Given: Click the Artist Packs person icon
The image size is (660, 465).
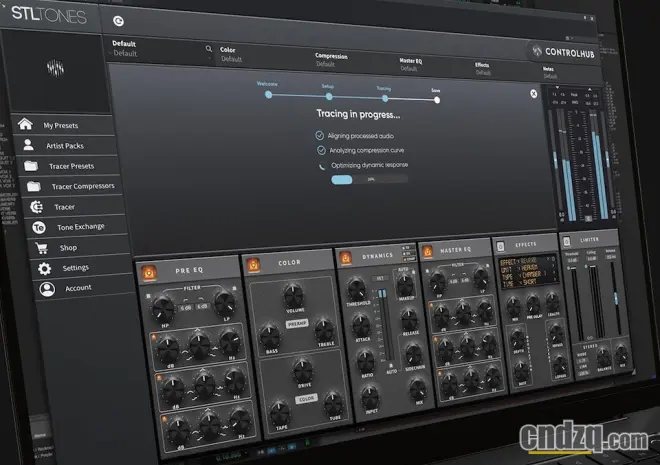Looking at the screenshot, I should [x=27, y=145].
